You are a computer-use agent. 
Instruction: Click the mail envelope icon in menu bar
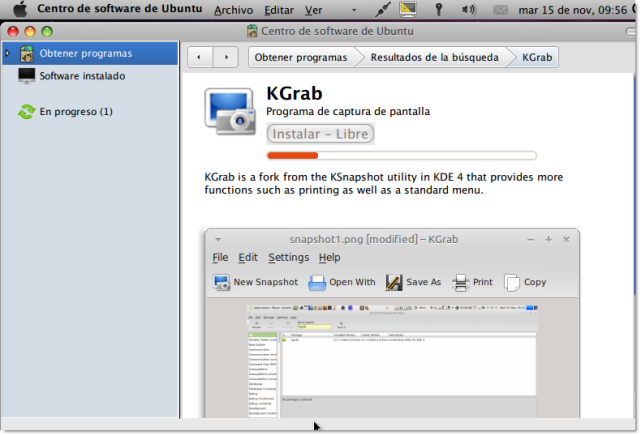(x=500, y=10)
